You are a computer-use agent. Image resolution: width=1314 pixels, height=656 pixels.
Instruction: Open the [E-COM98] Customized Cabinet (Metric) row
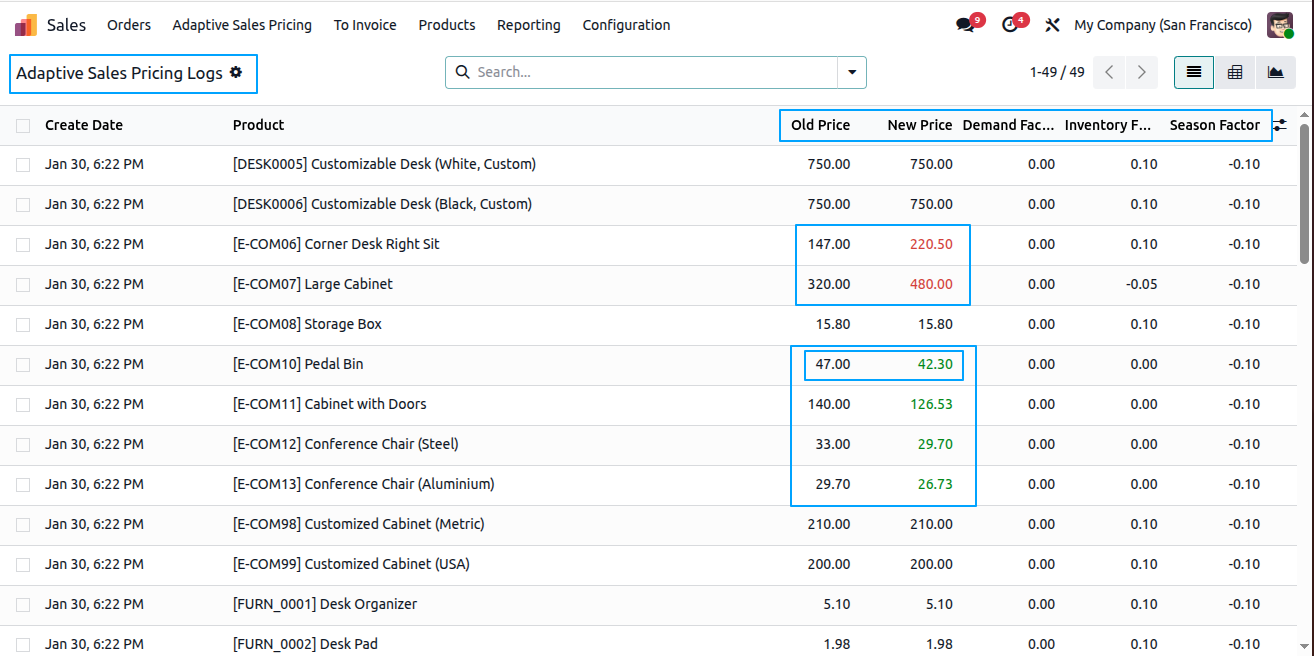[360, 524]
